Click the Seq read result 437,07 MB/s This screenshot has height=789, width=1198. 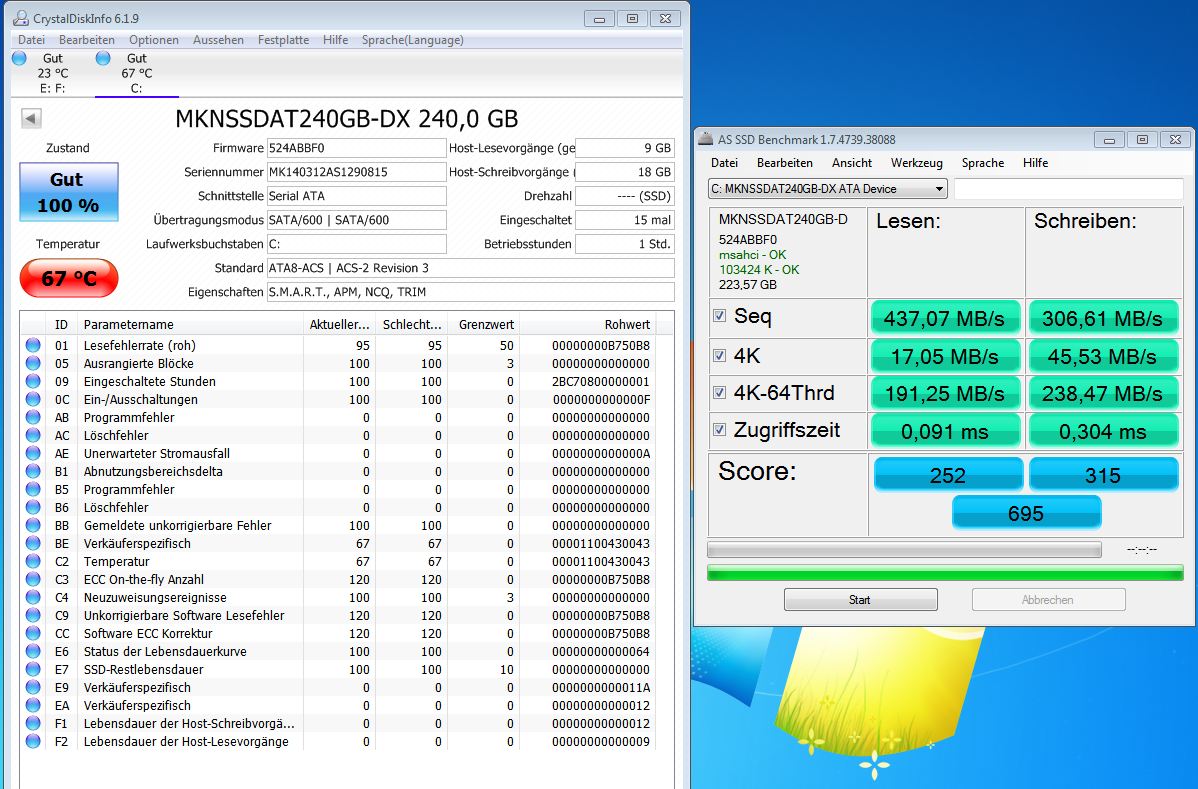click(x=944, y=318)
